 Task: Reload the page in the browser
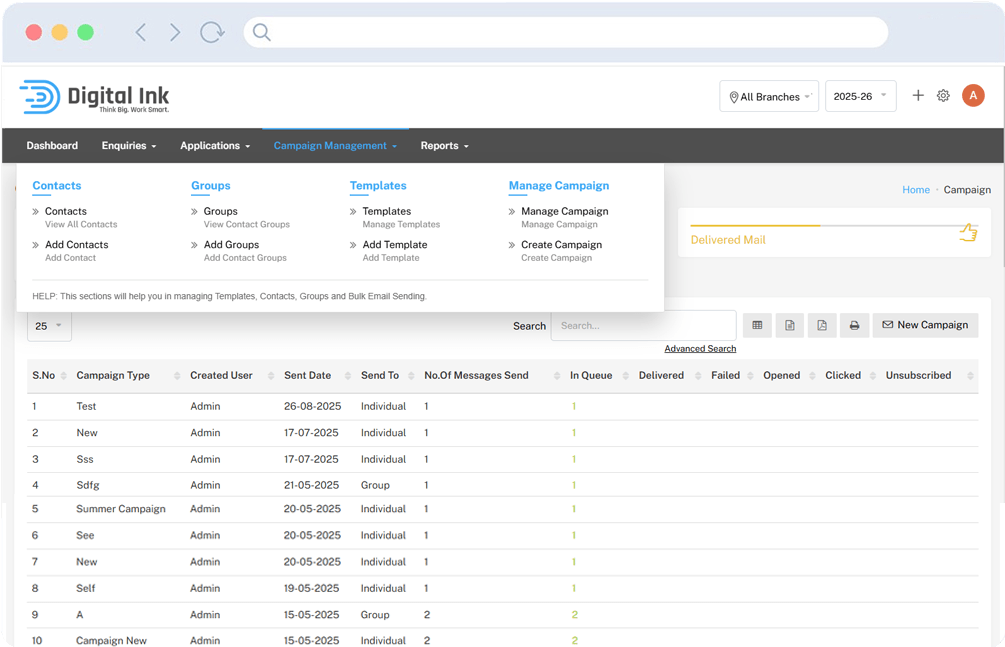pyautogui.click(x=212, y=32)
